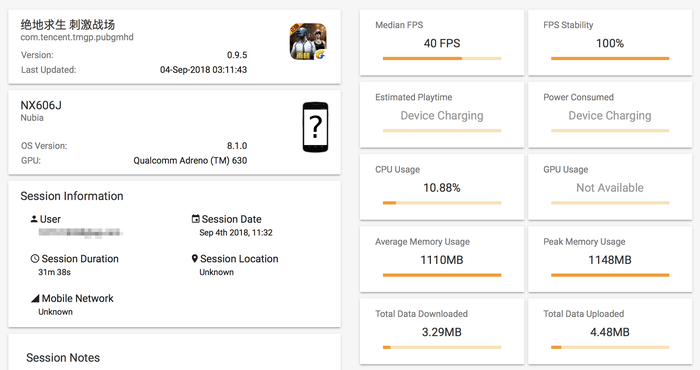Select the Estimated Playtime card

coord(442,115)
